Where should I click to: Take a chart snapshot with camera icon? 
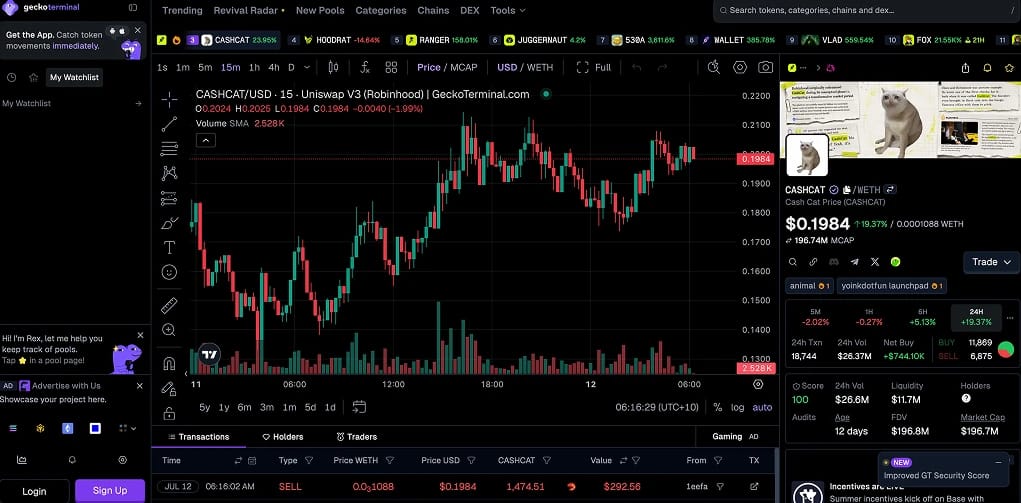click(x=766, y=67)
